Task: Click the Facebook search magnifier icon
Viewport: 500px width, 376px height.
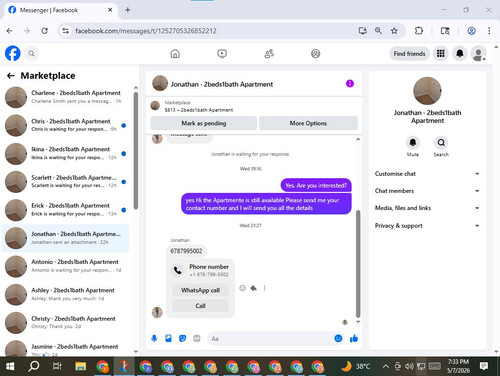Action: tap(31, 53)
